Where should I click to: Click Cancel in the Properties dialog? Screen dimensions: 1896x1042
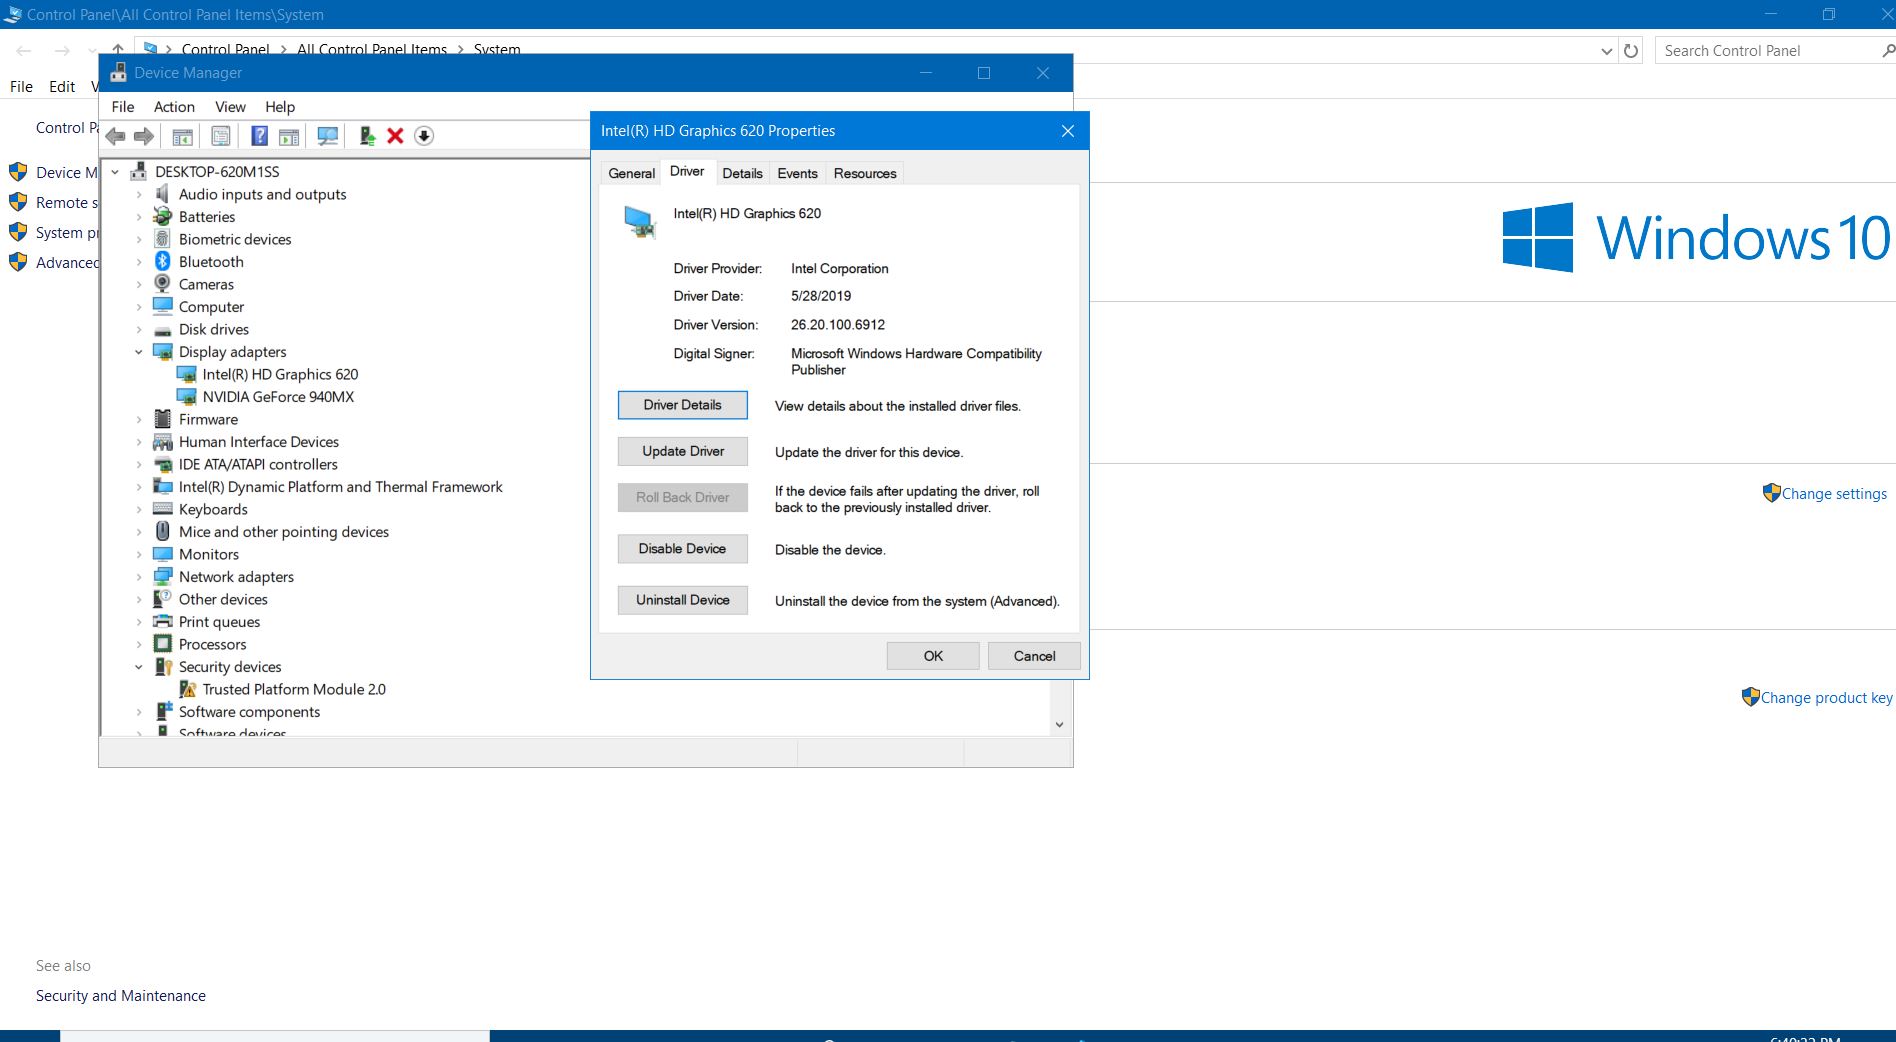coord(1034,656)
